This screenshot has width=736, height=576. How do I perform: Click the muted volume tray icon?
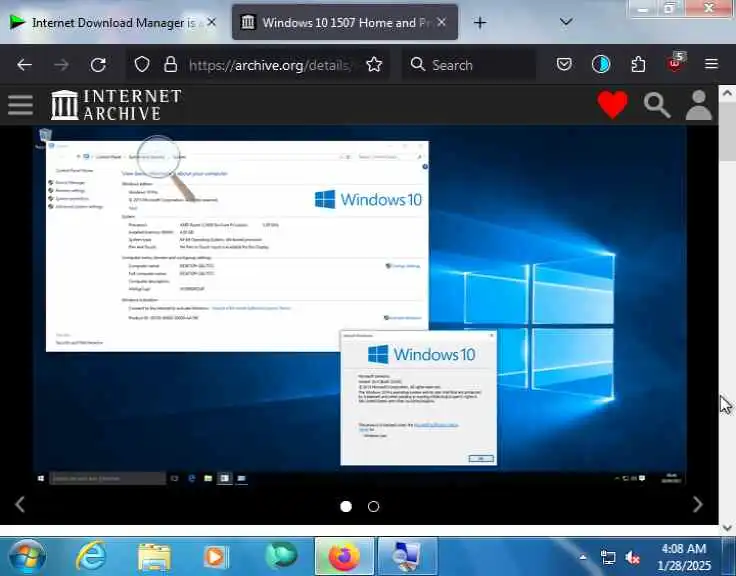632,558
